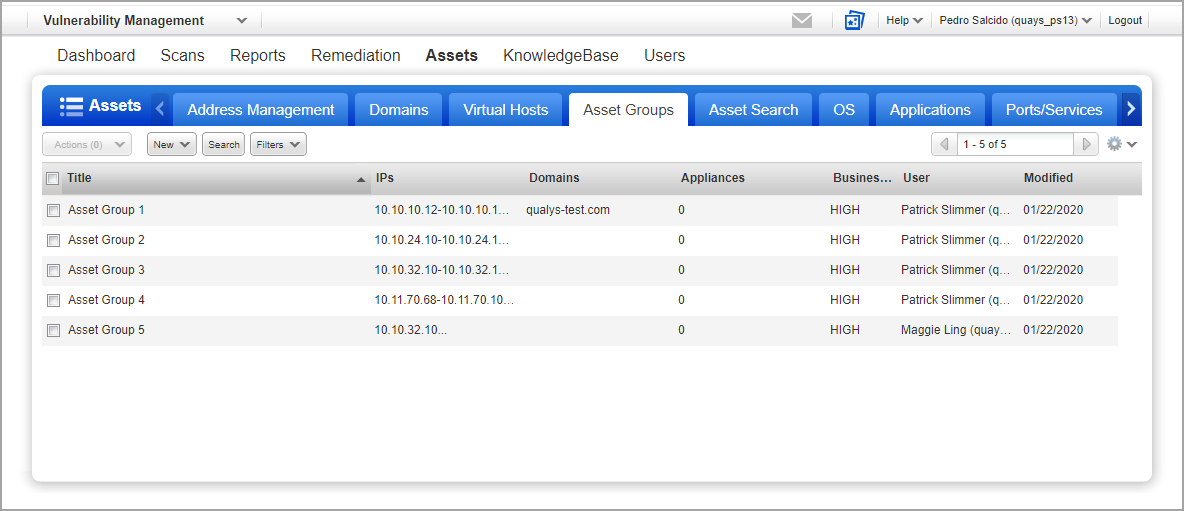
Task: Open the KnowledgeBase menu
Action: tap(561, 56)
